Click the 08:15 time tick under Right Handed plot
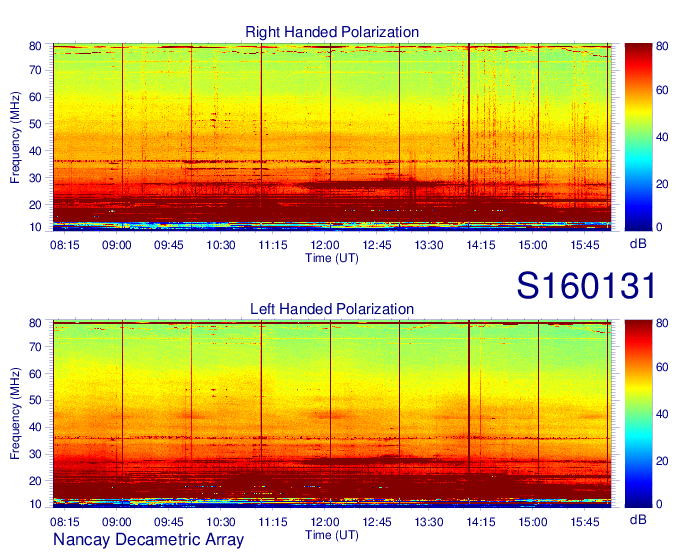The width and height of the screenshot is (680, 552). click(65, 245)
